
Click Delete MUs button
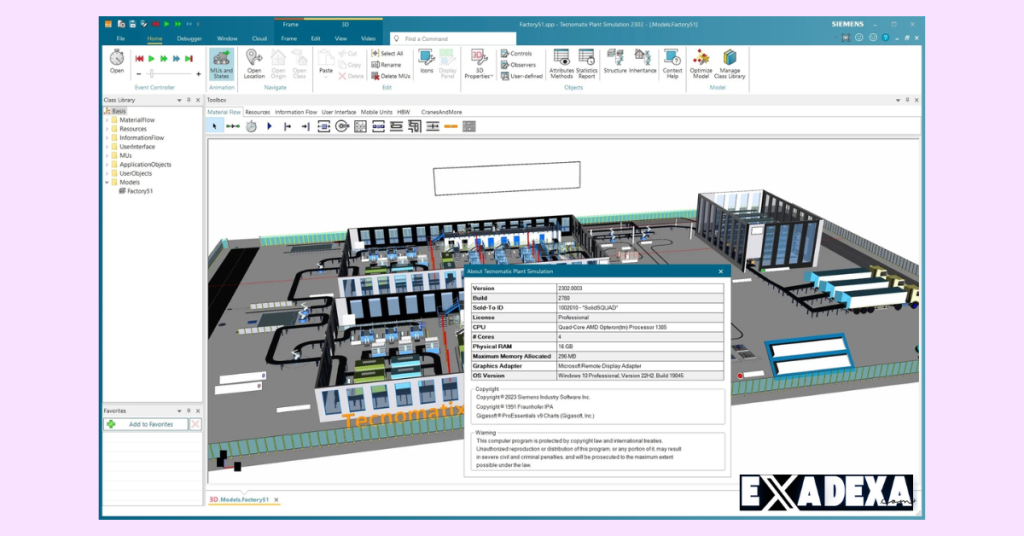(391, 76)
